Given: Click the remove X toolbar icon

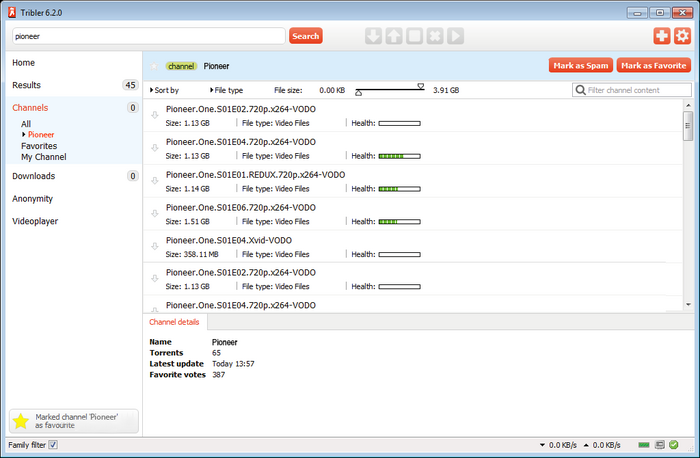Looking at the screenshot, I should pyautogui.click(x=435, y=36).
